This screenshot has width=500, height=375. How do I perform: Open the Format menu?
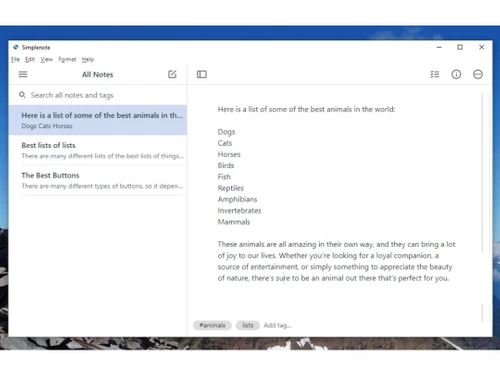(67, 59)
